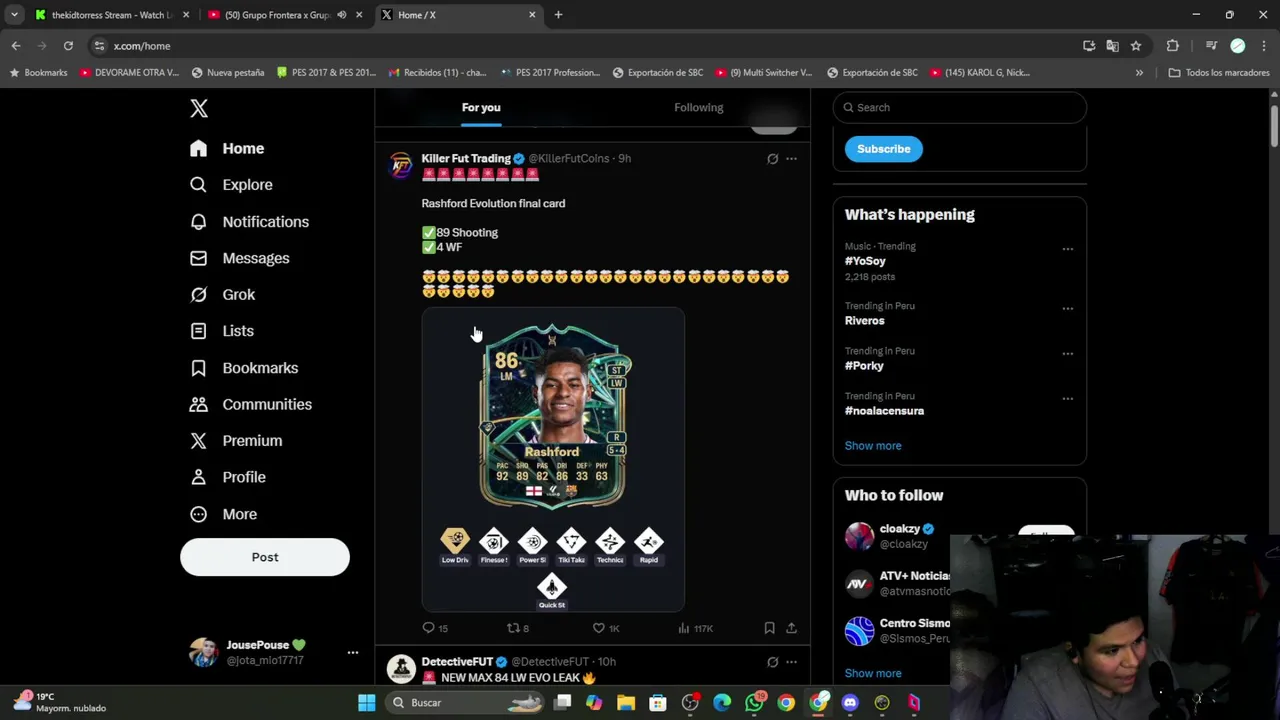Screen dimensions: 1280x720
Task: Click the Subscribe button
Action: pyautogui.click(x=883, y=149)
